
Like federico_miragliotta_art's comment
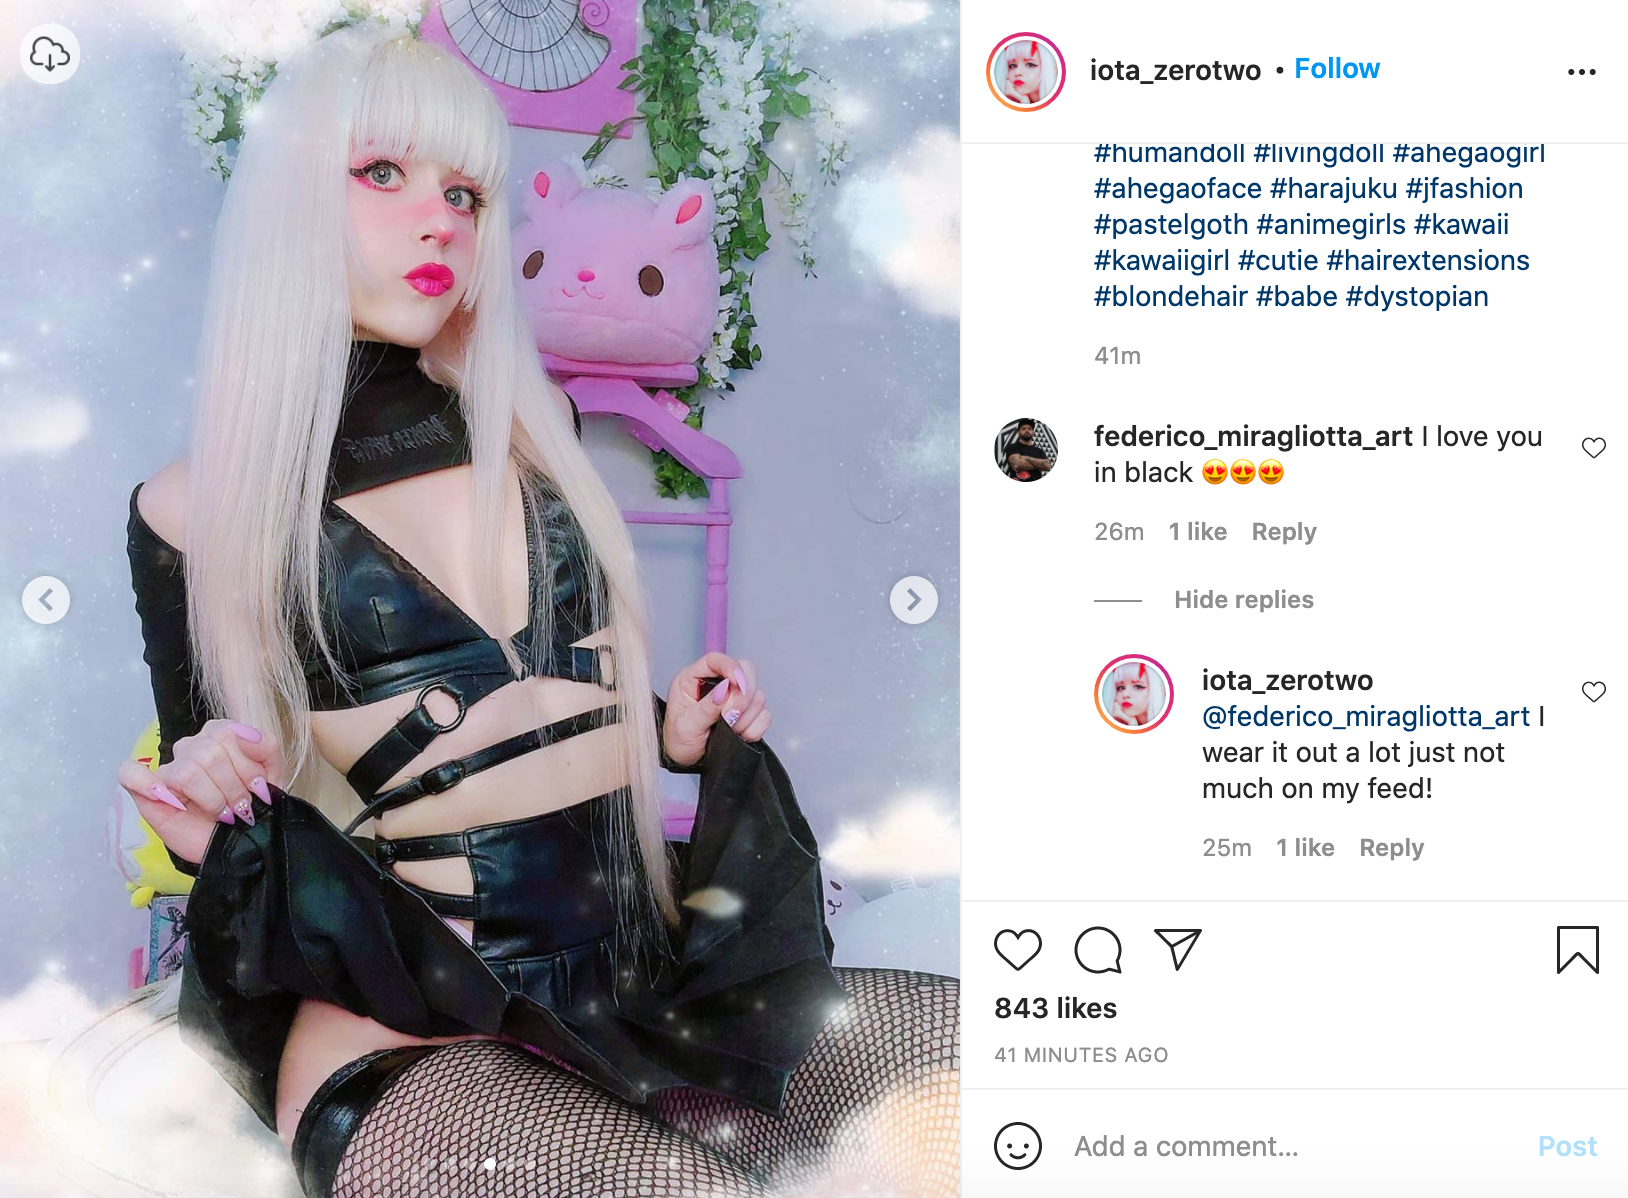click(x=1593, y=448)
